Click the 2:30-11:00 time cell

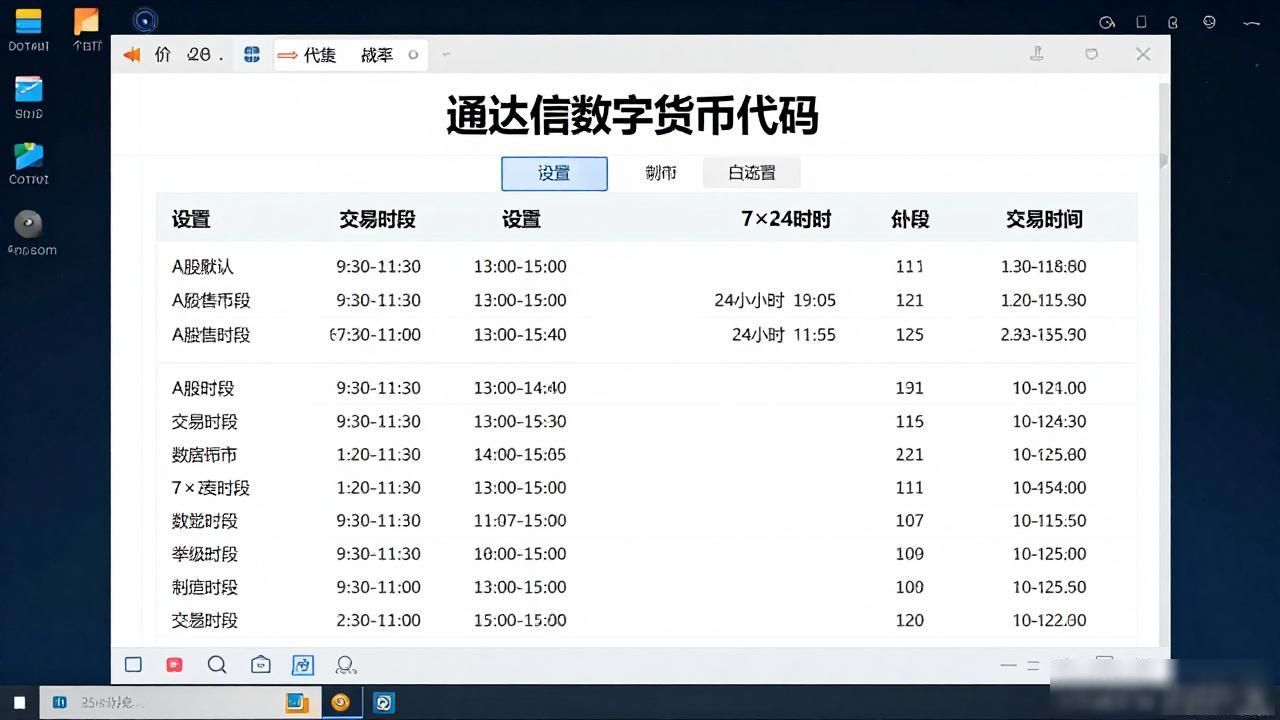(x=379, y=620)
